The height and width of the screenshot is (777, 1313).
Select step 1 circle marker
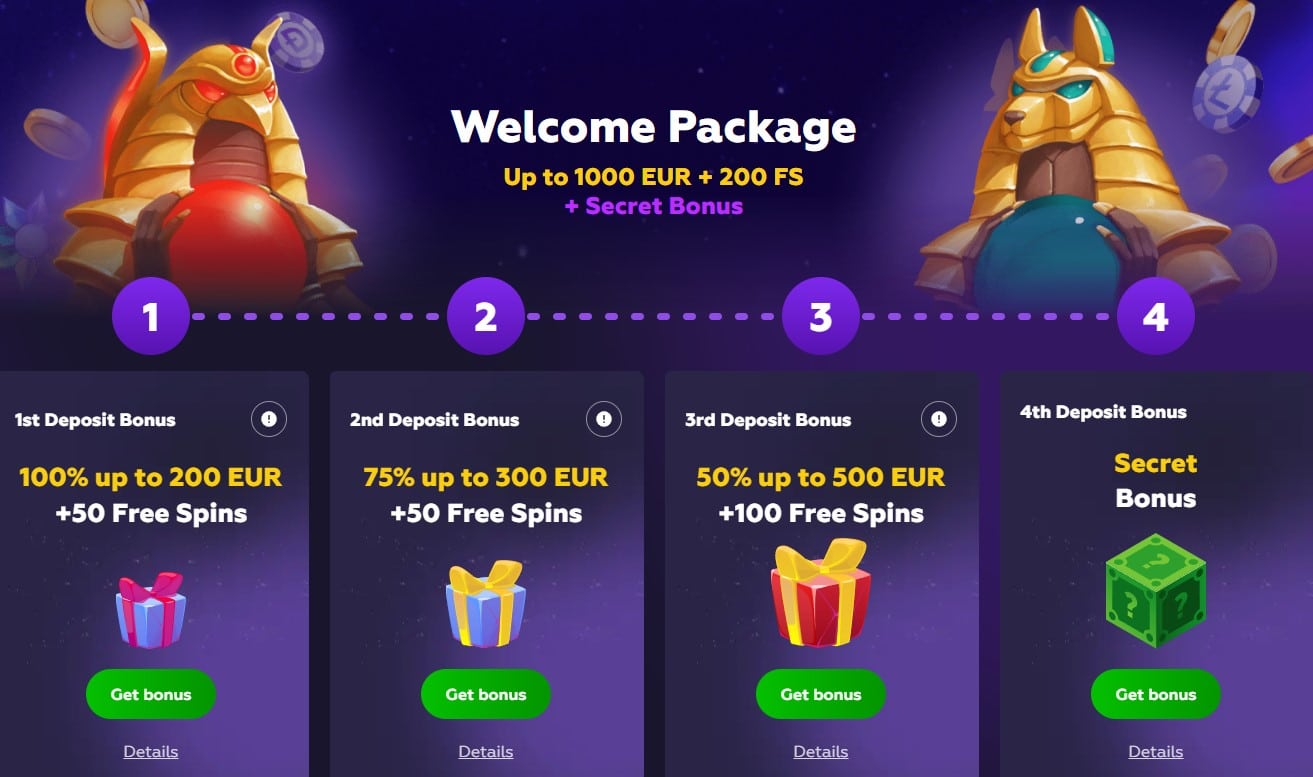pos(151,317)
